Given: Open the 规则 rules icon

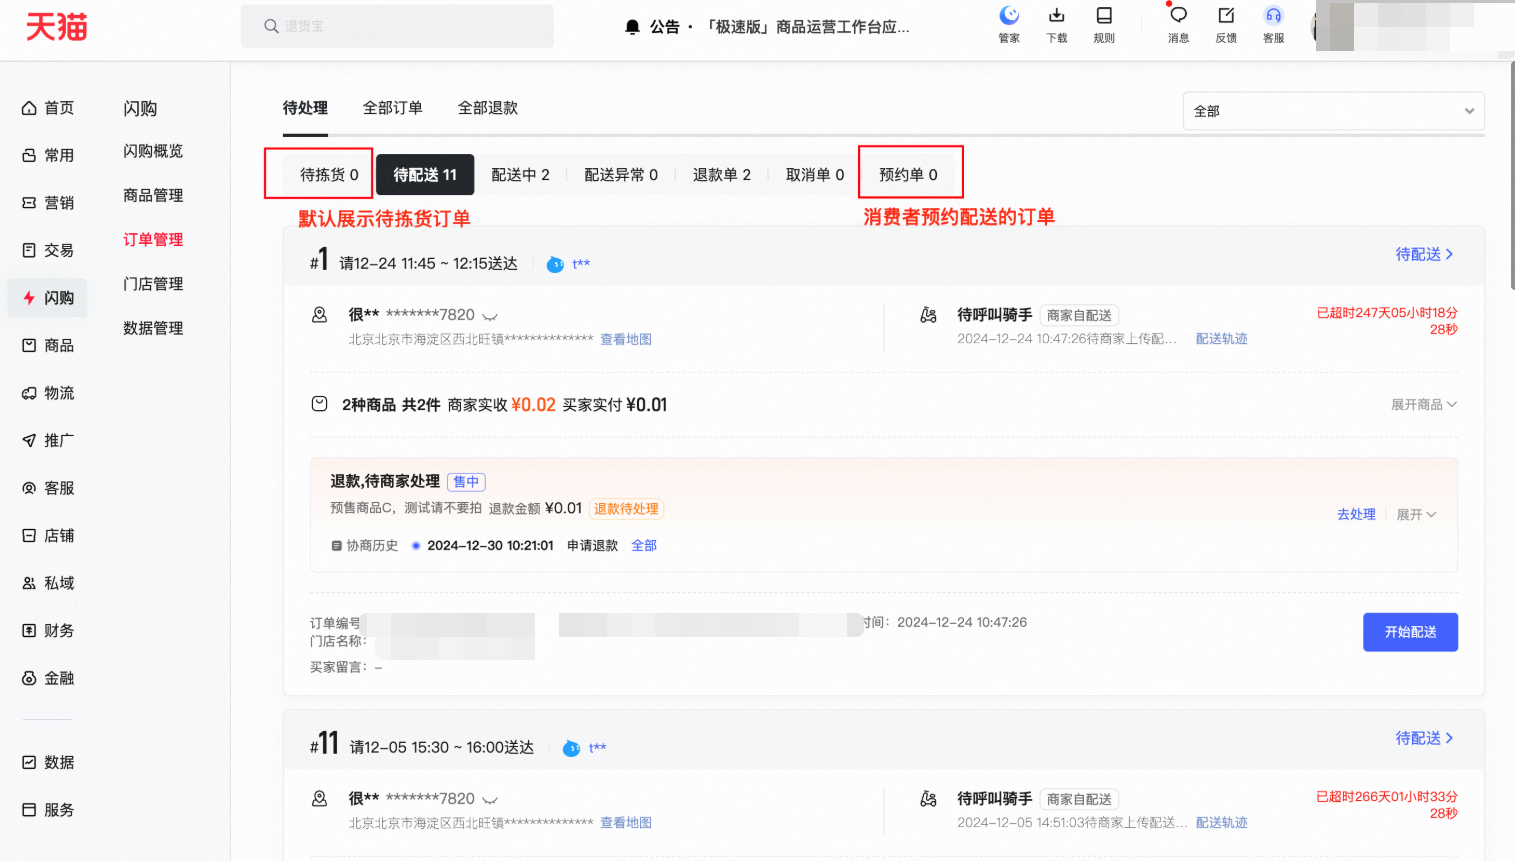Looking at the screenshot, I should click(1104, 16).
